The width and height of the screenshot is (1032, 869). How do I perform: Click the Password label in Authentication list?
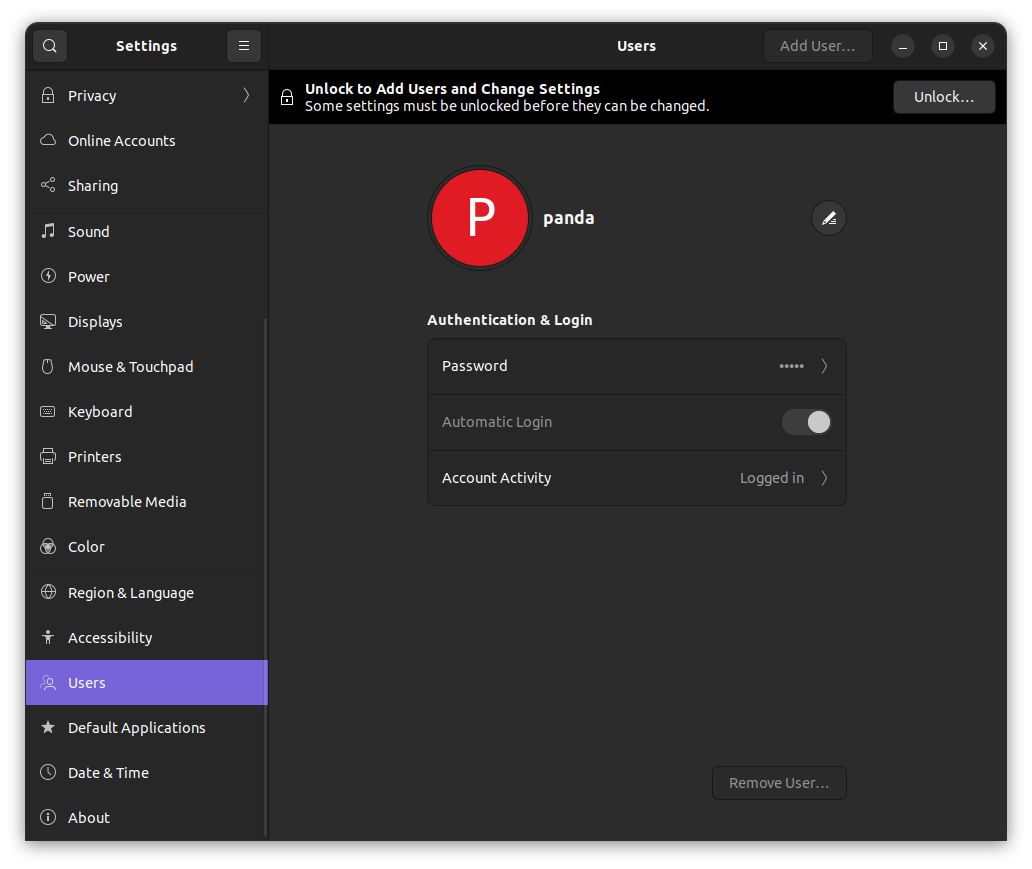pyautogui.click(x=475, y=366)
